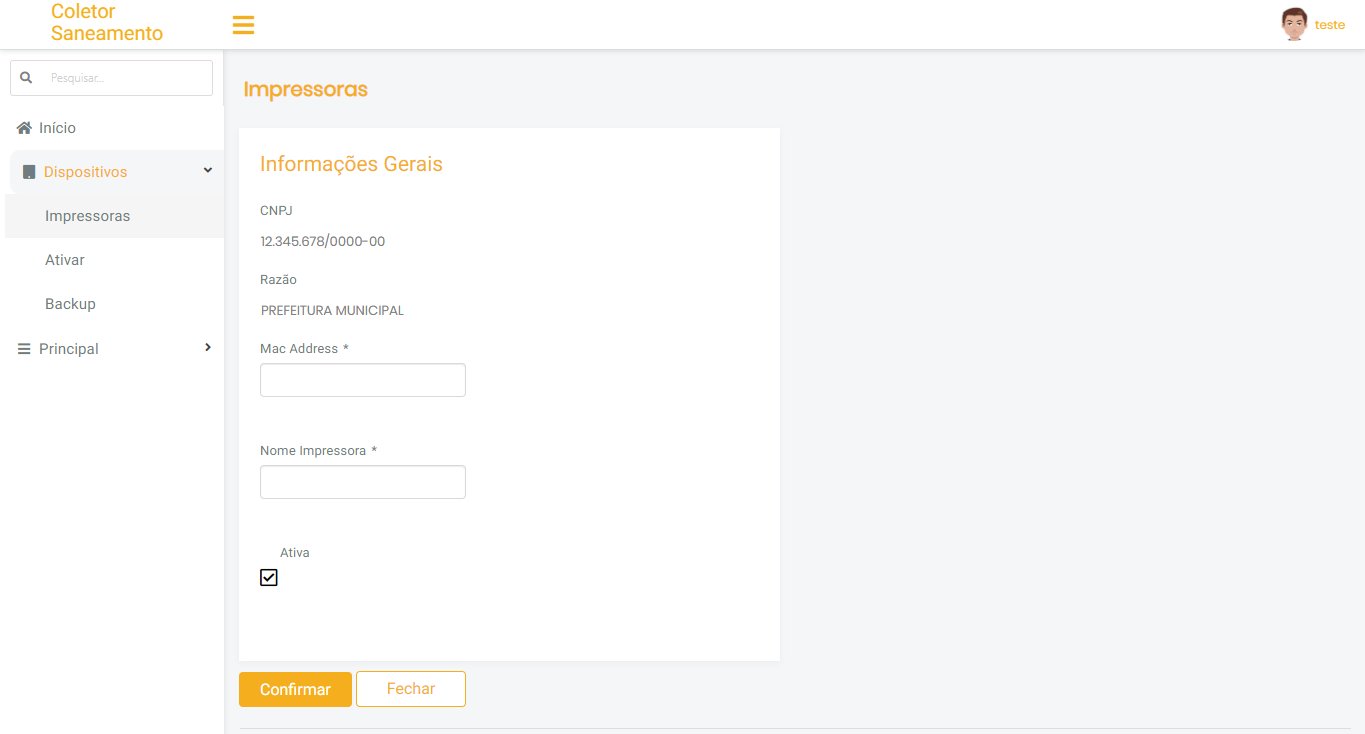Expand the Principal menu arrow
The width and height of the screenshot is (1365, 734).
[x=208, y=347]
